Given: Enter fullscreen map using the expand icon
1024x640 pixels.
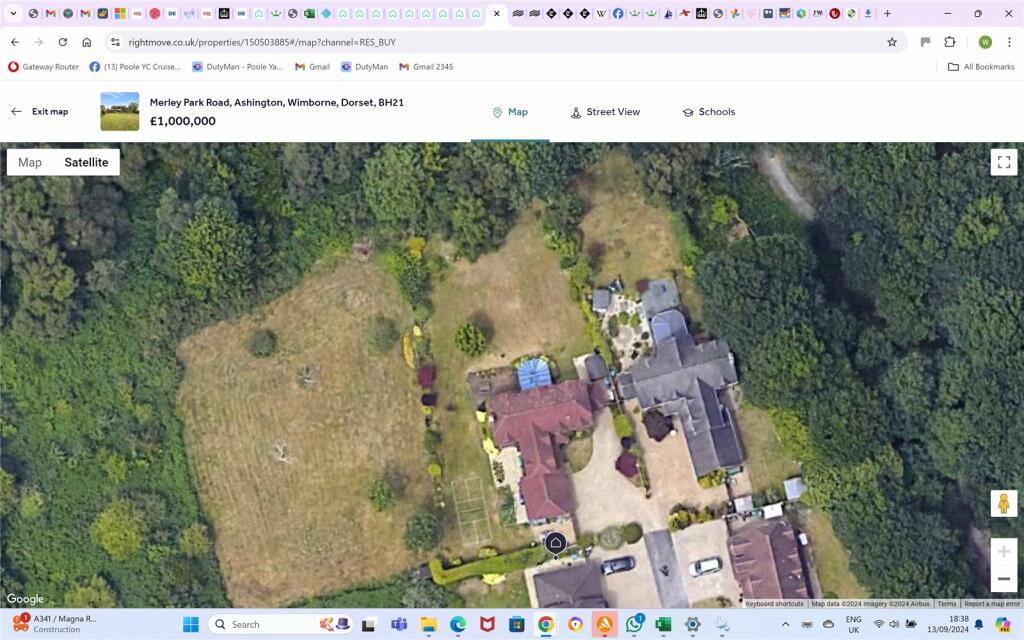Looking at the screenshot, I should pos(1004,161).
